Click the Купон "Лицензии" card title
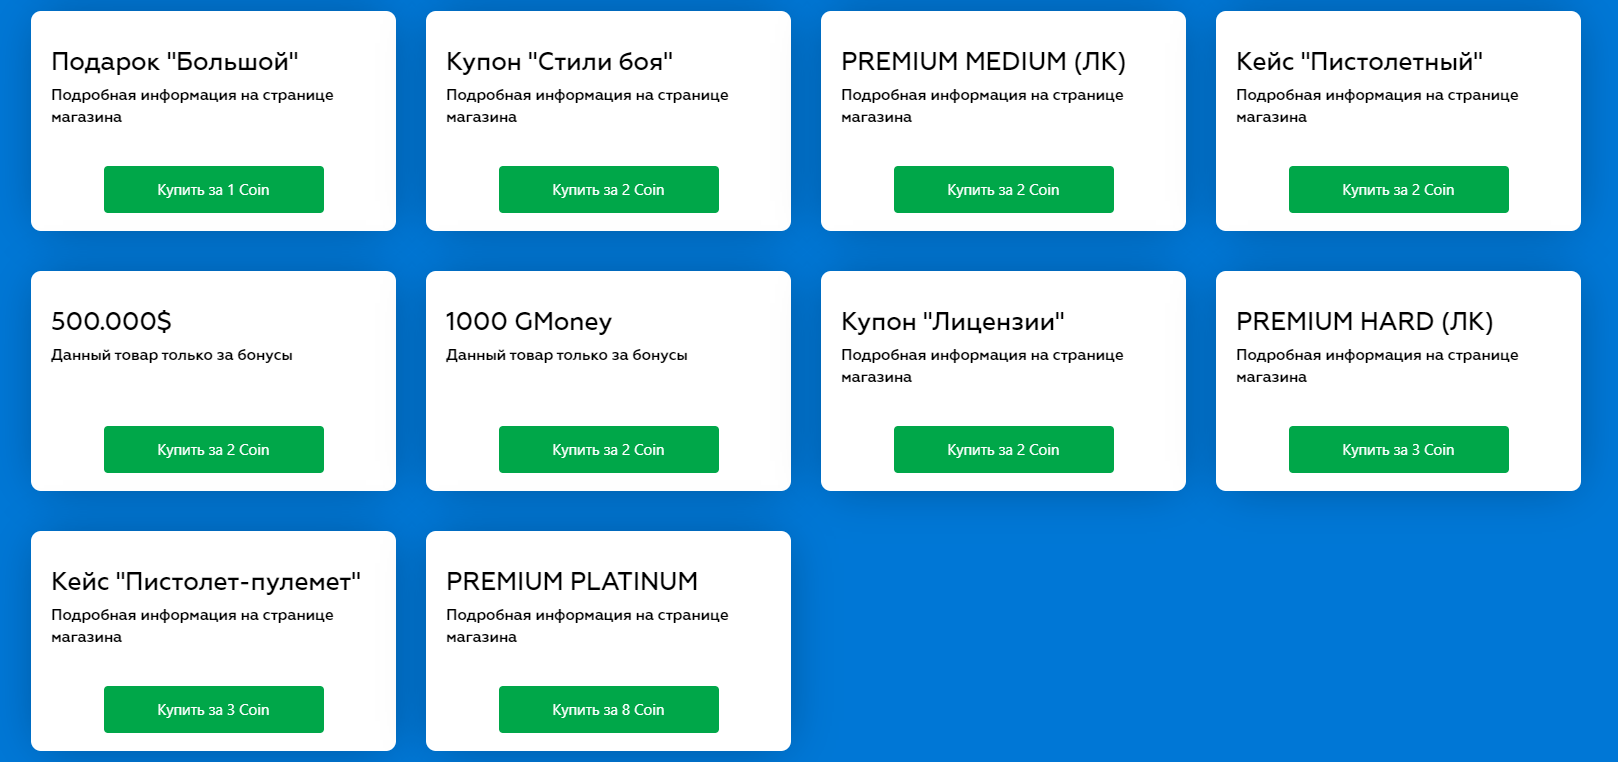This screenshot has width=1618, height=762. coord(952,322)
